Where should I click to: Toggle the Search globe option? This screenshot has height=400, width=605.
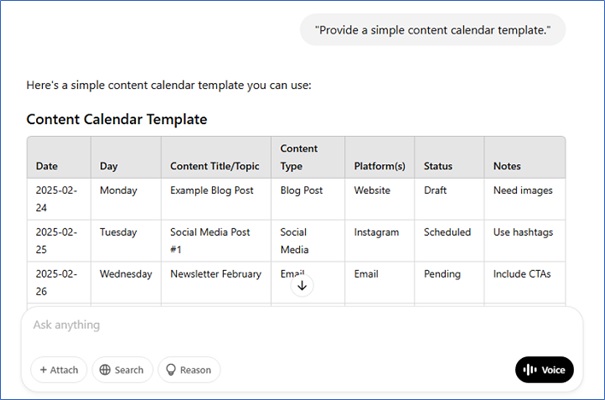pyautogui.click(x=122, y=370)
